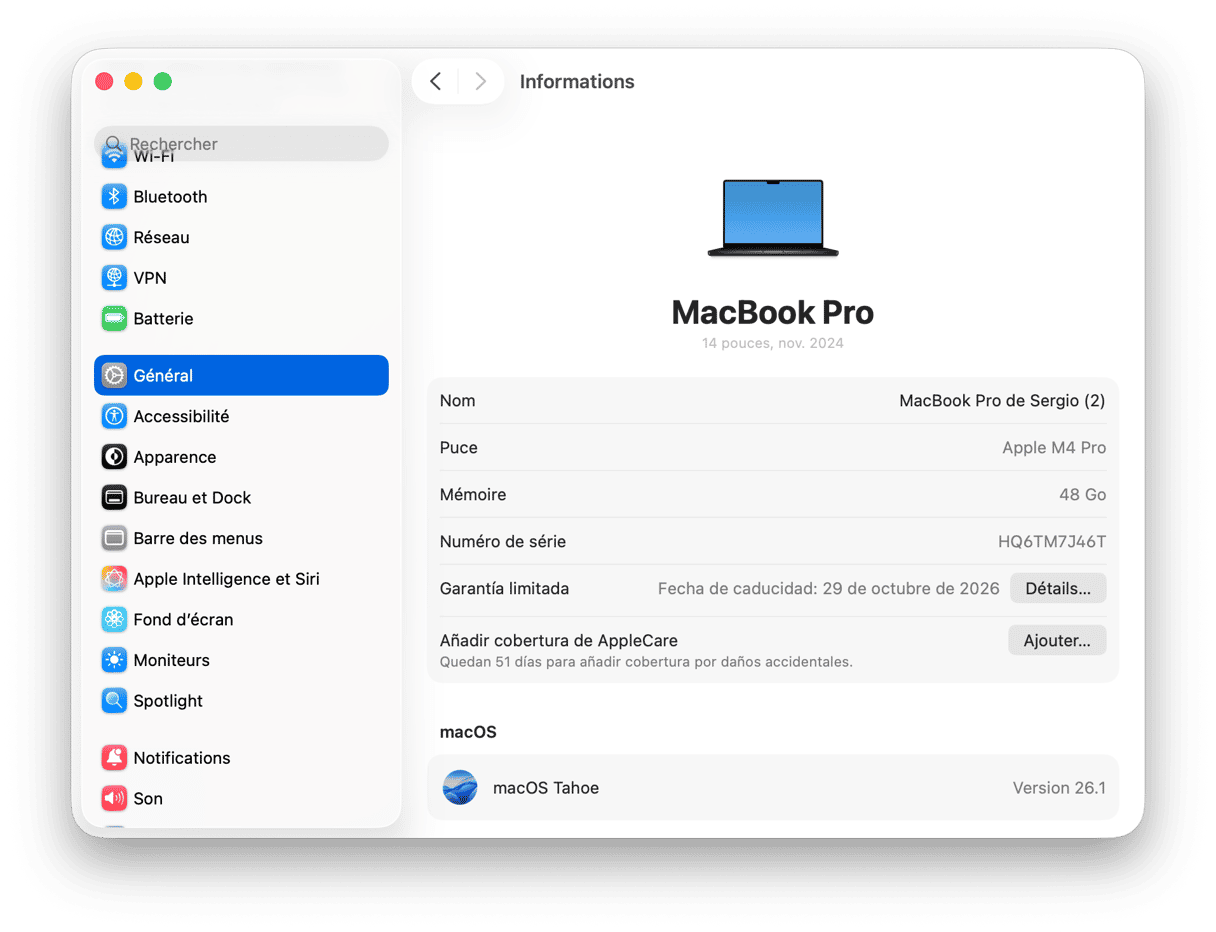Open Batterie settings icon
1216x932 pixels.
(x=114, y=319)
